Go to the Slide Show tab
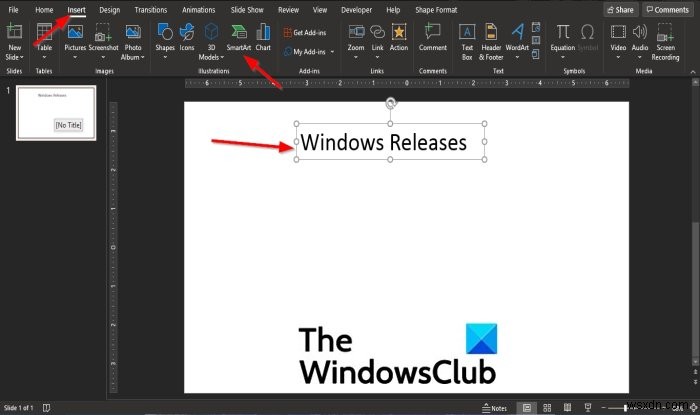 click(x=247, y=9)
